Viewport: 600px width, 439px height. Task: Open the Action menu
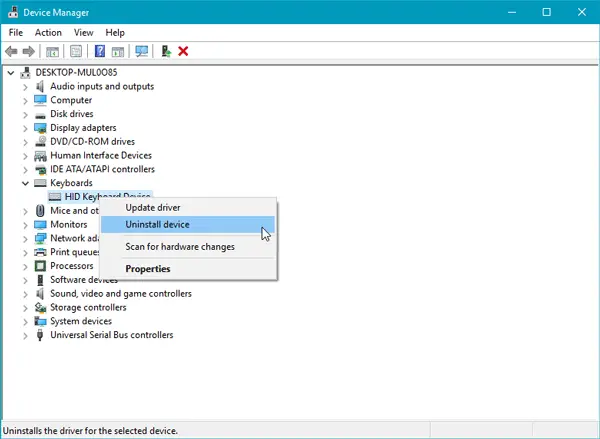pos(48,33)
